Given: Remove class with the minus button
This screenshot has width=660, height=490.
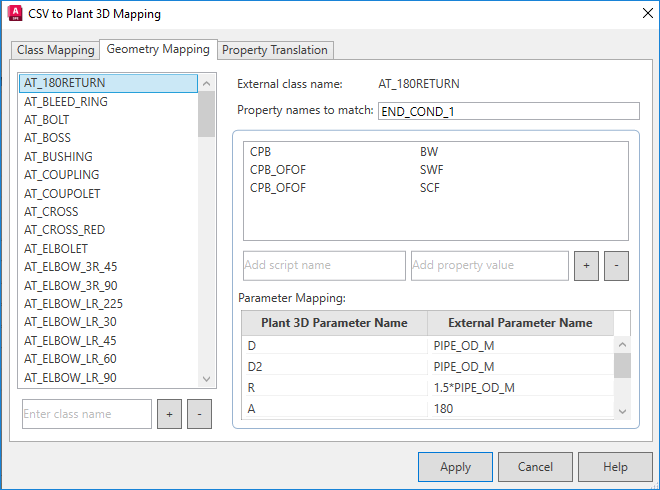Looking at the screenshot, I should click(x=199, y=414).
